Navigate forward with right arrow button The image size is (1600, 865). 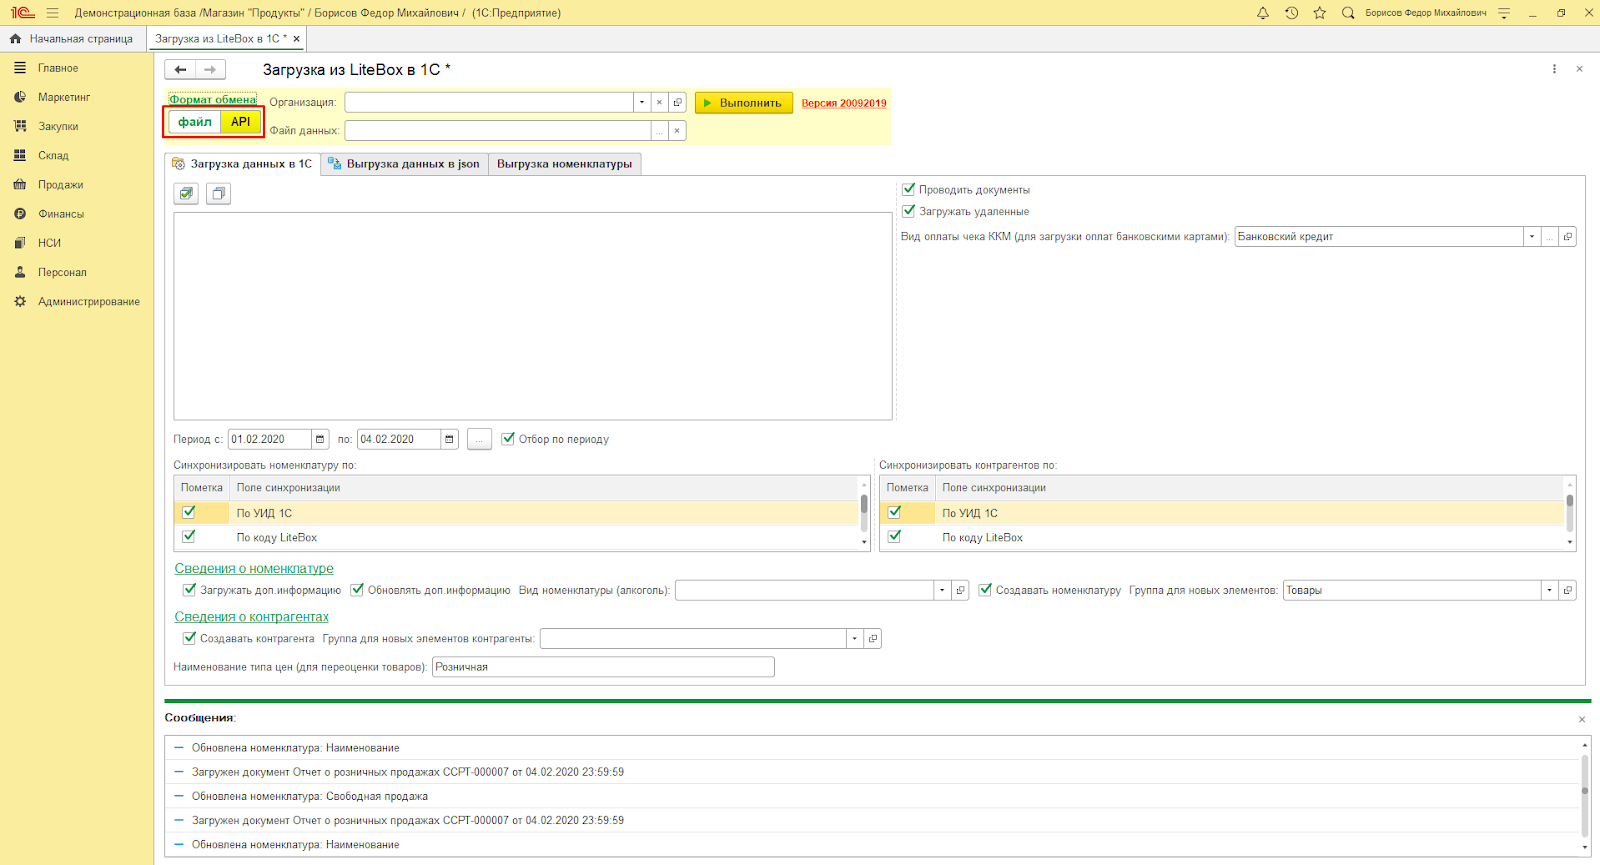click(210, 70)
